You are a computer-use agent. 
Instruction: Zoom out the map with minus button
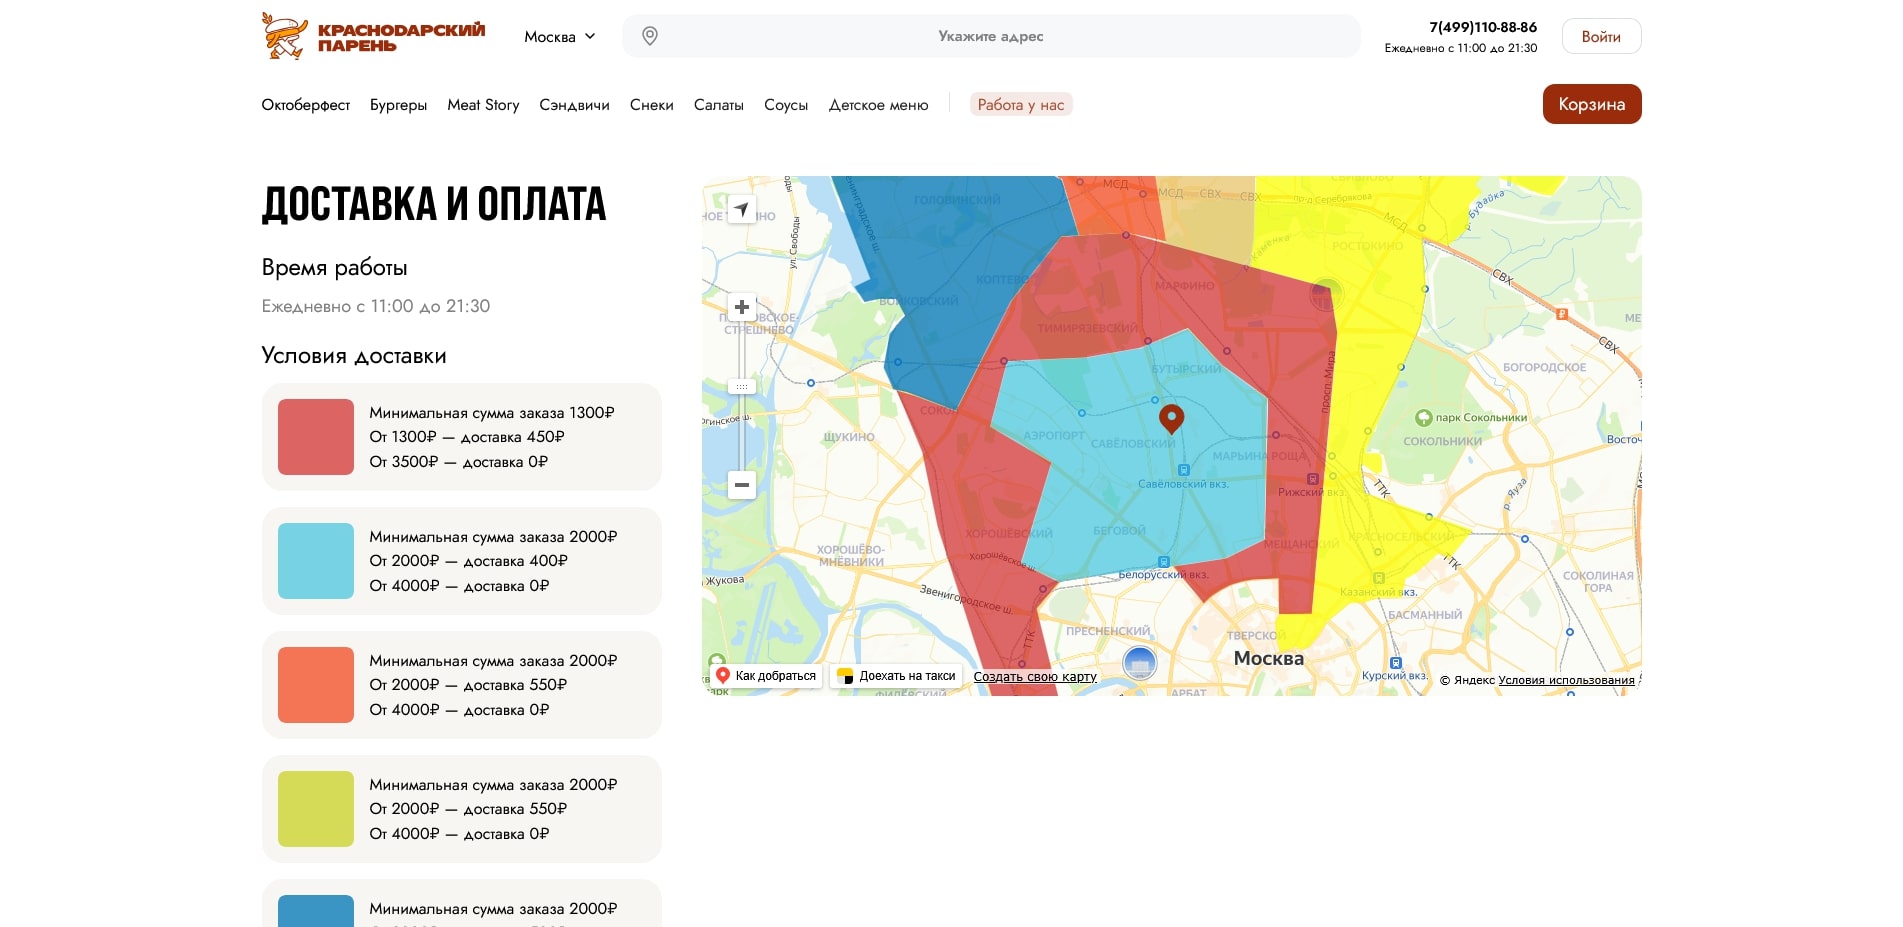742,485
